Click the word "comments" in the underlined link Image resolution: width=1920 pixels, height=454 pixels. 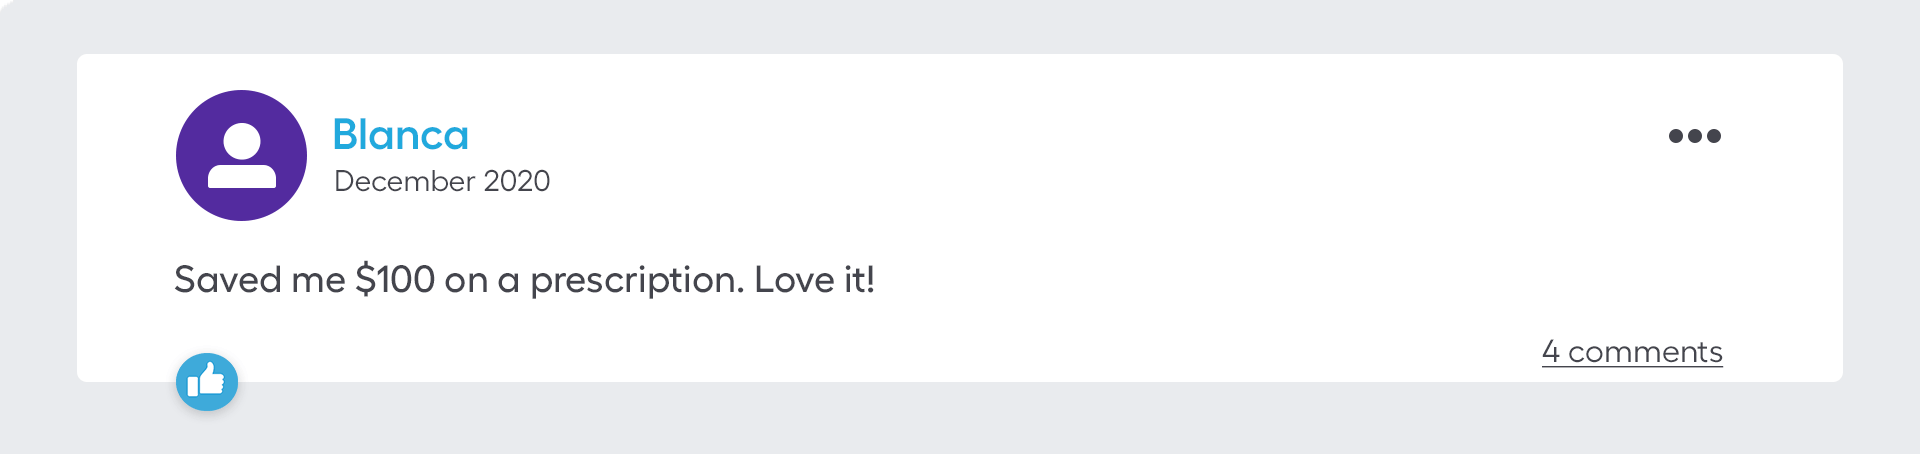click(1645, 352)
